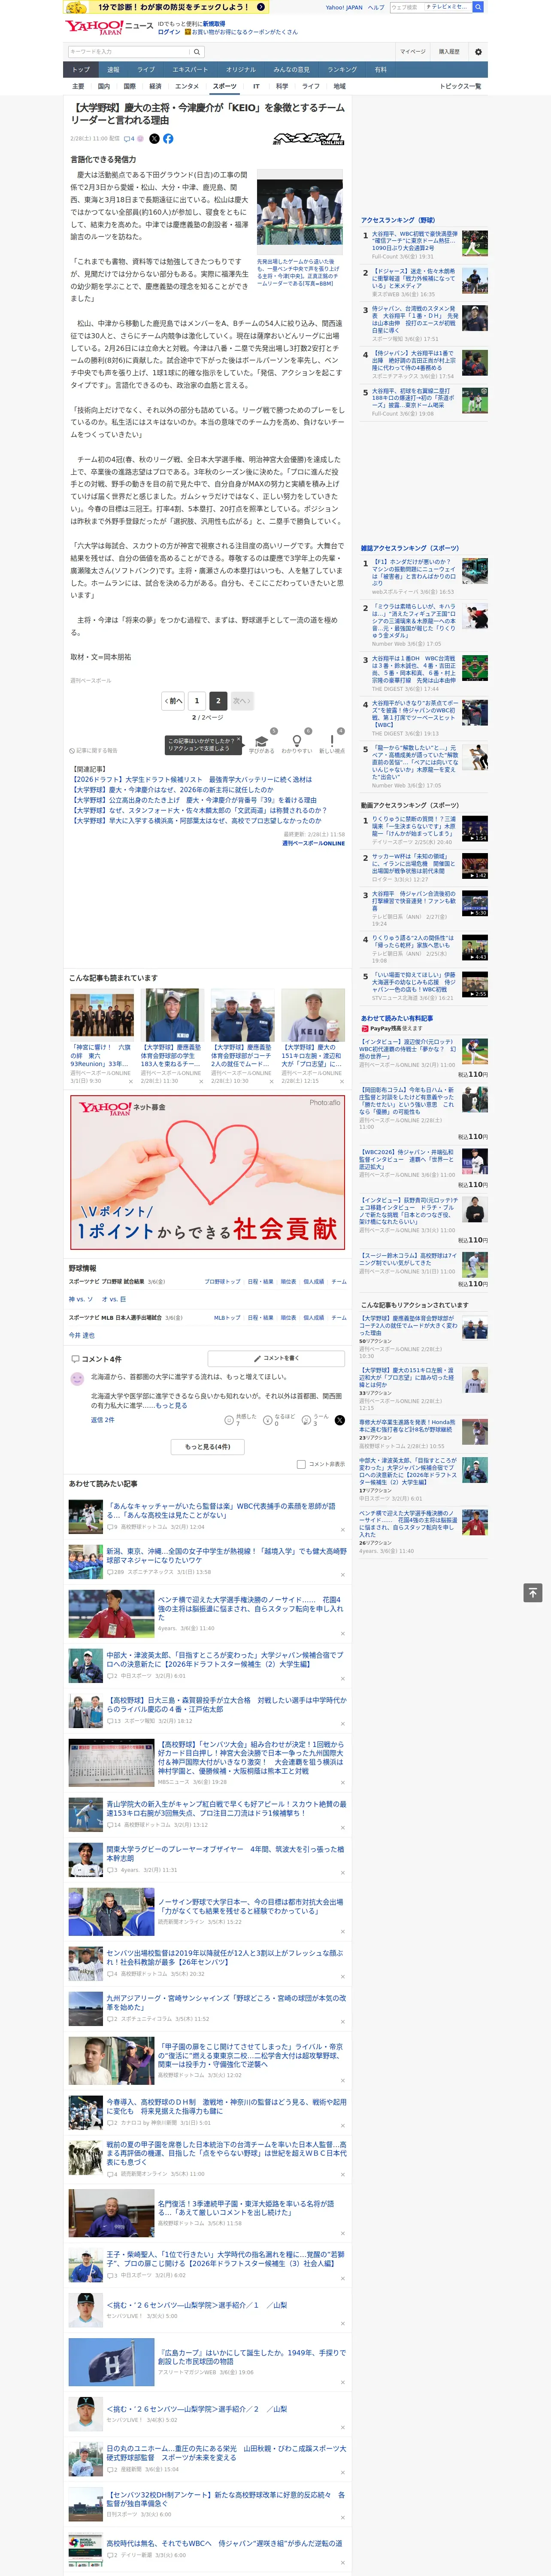Open the エキスパート navigation tab
This screenshot has width=551, height=2576.
tap(190, 70)
